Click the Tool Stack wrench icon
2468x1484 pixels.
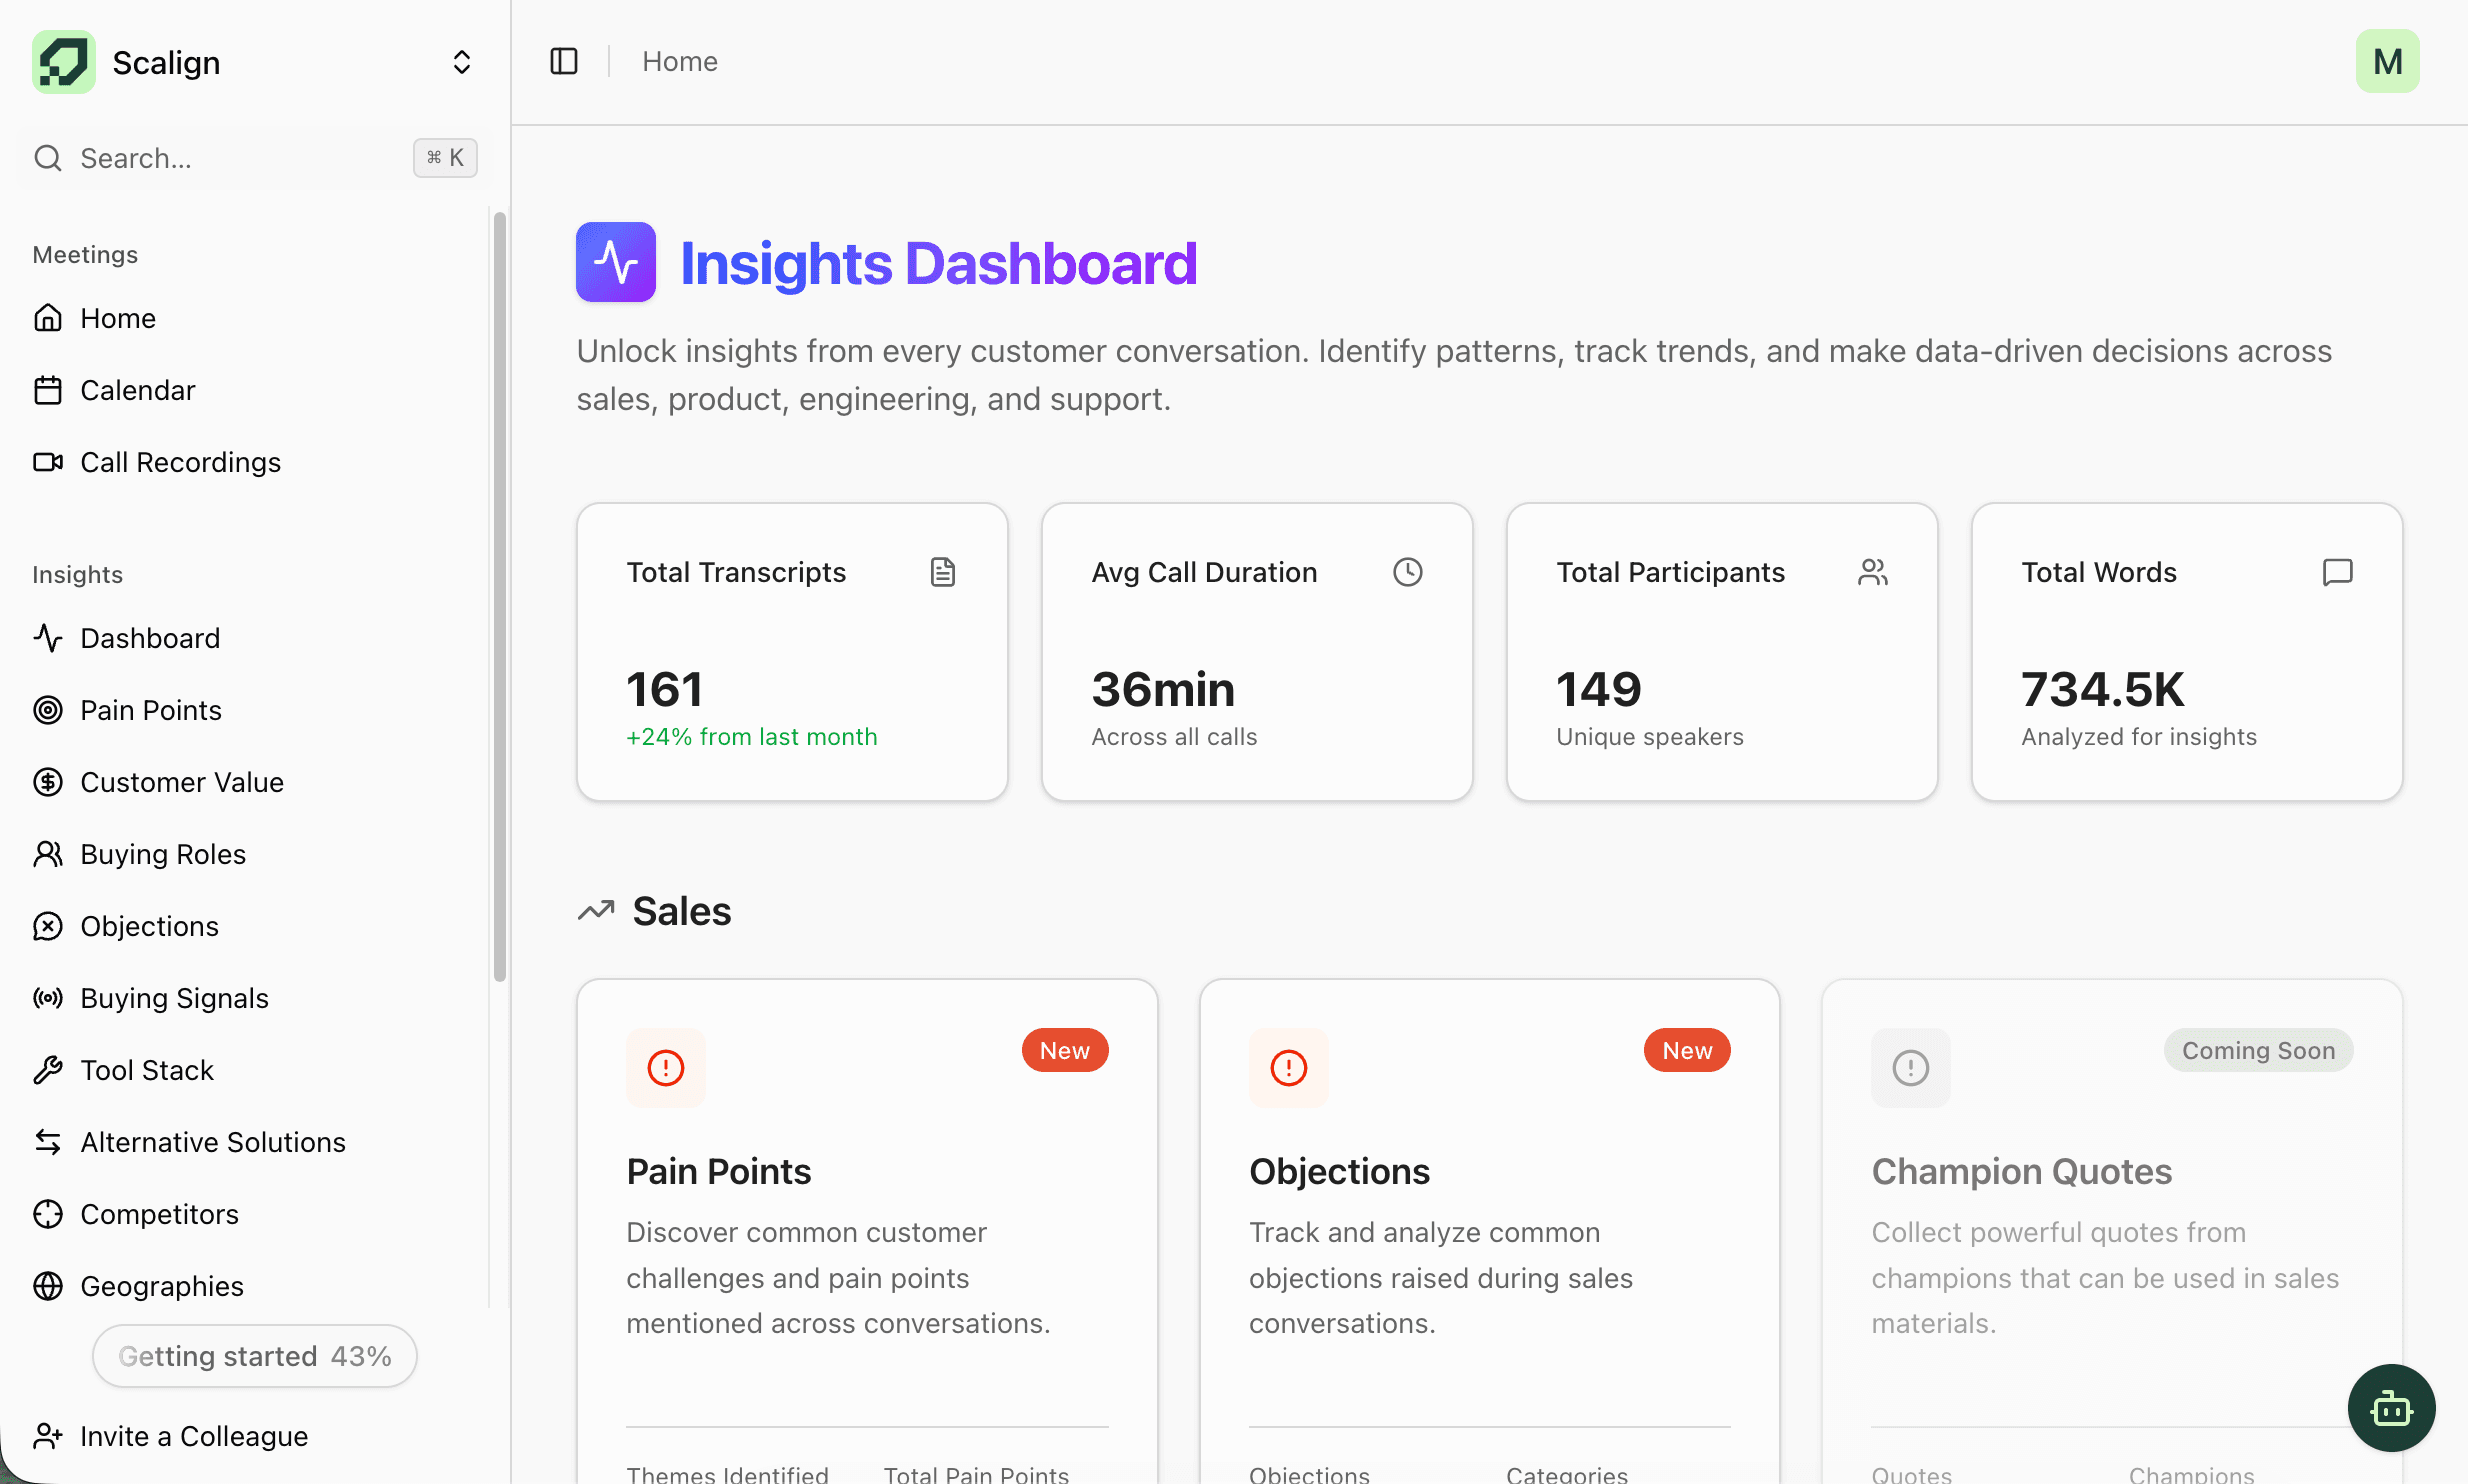point(48,1069)
